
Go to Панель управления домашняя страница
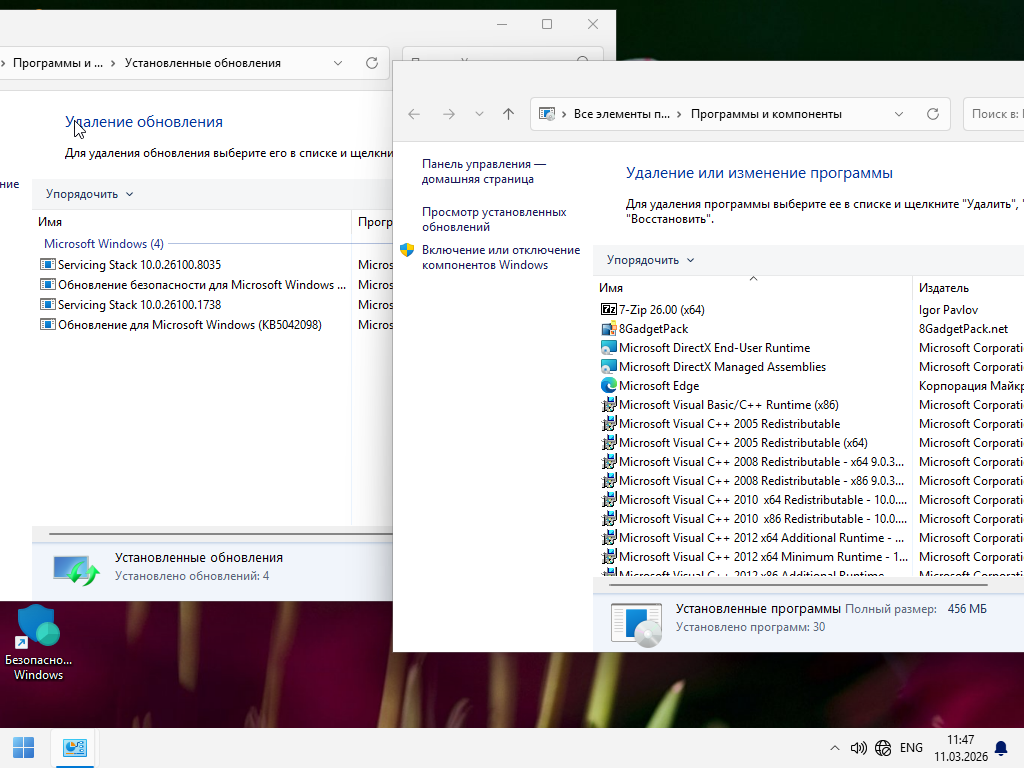point(484,171)
